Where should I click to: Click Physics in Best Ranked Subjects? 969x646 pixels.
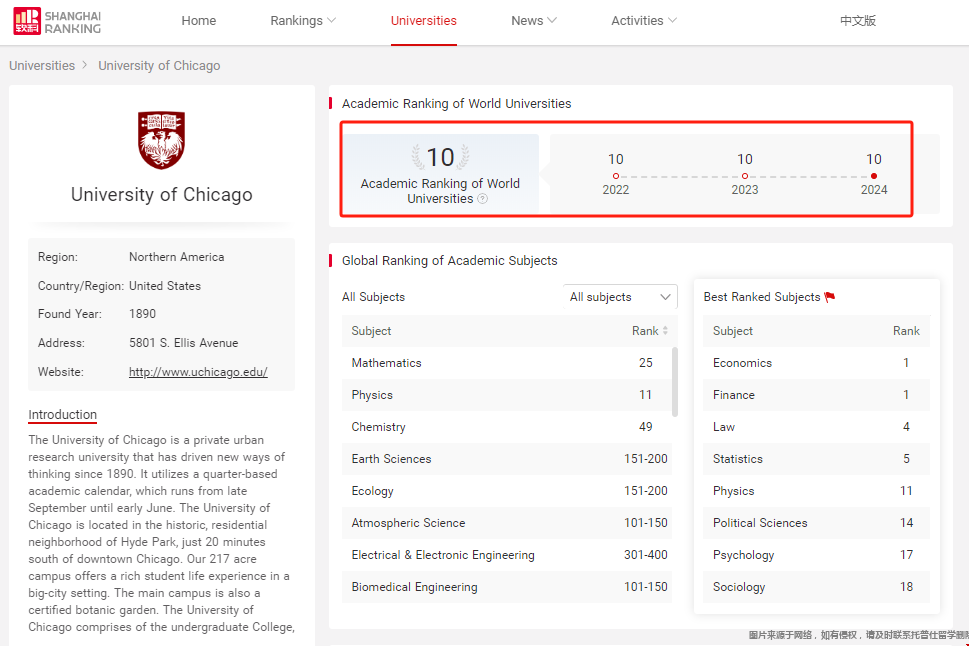coord(816,491)
